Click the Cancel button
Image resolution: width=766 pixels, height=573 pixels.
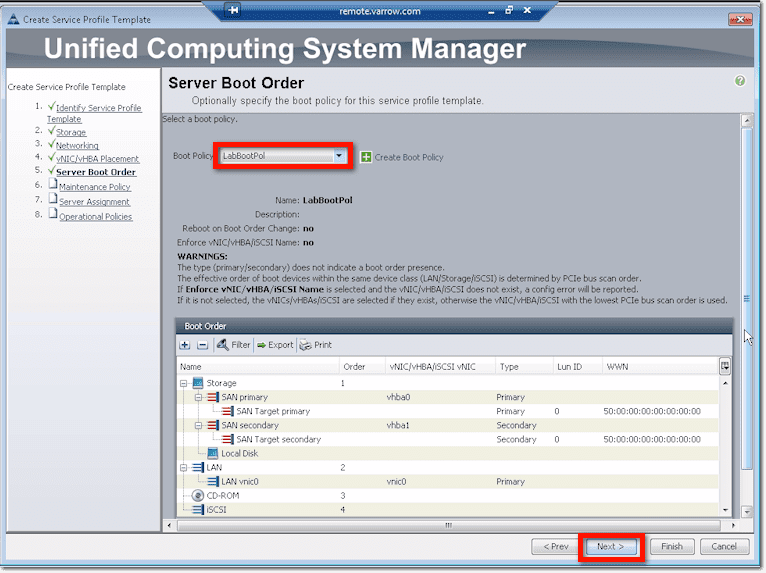coord(724,546)
